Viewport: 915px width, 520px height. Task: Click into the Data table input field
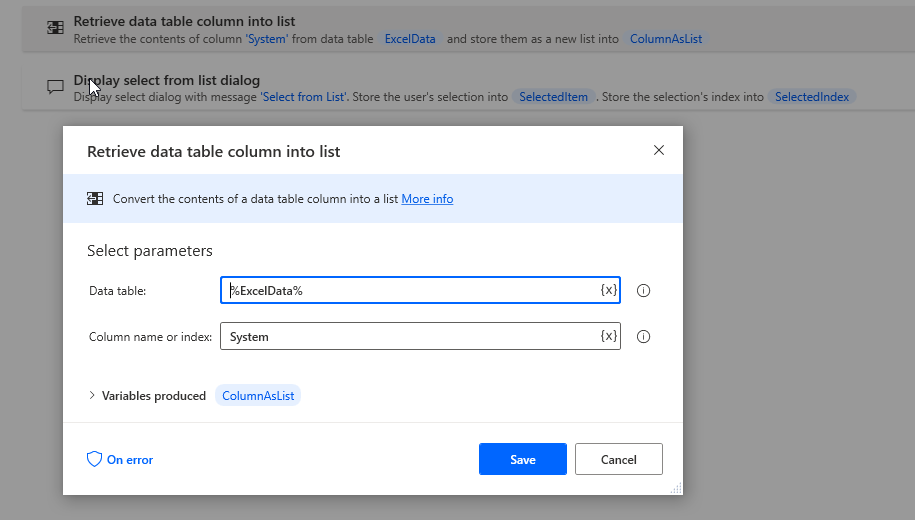click(x=410, y=290)
